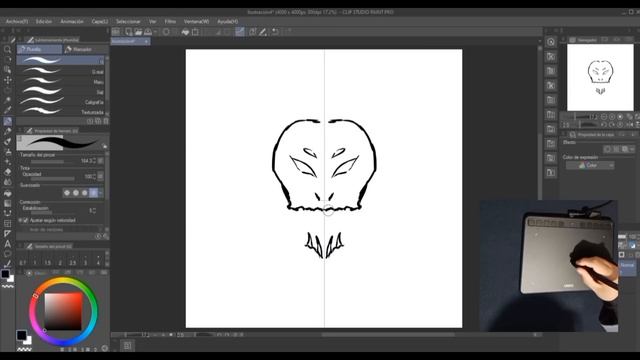Choose third anti-aliasing (Suavizado) option
640x360 pixels.
[x=85, y=193]
